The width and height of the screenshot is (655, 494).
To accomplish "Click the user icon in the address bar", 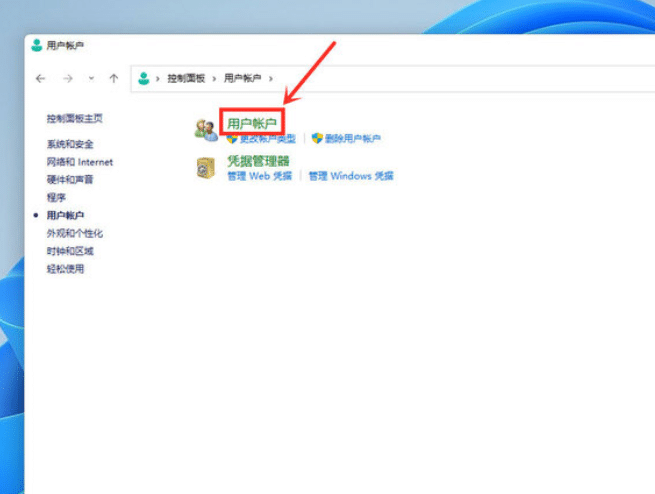I will point(144,79).
